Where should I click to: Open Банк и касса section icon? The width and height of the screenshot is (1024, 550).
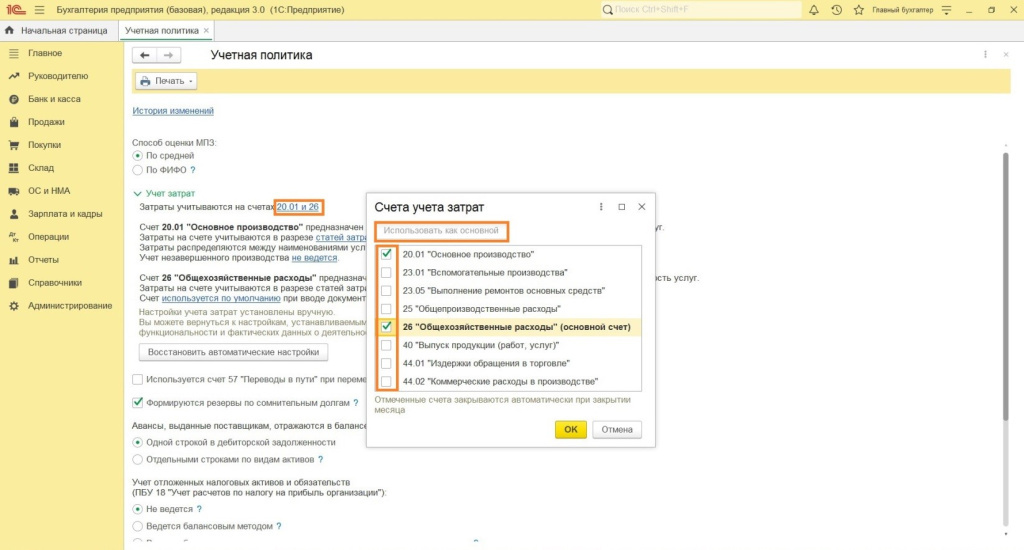14,99
